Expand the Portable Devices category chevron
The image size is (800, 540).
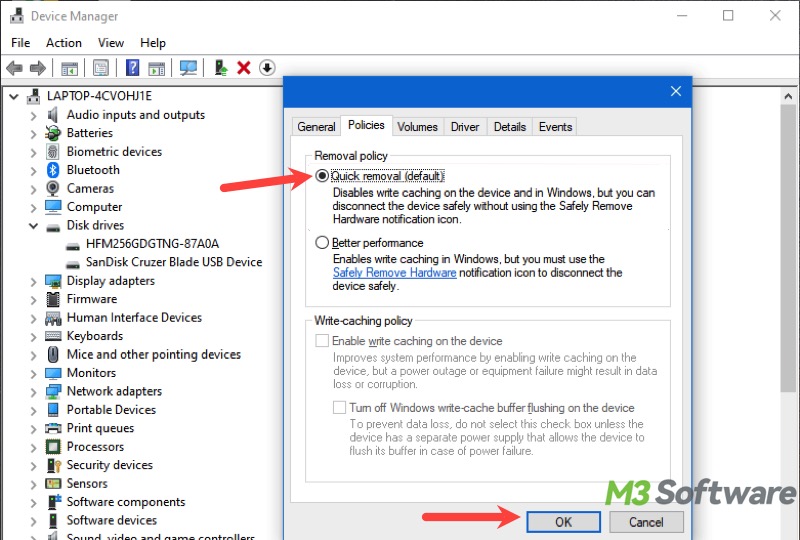point(34,410)
